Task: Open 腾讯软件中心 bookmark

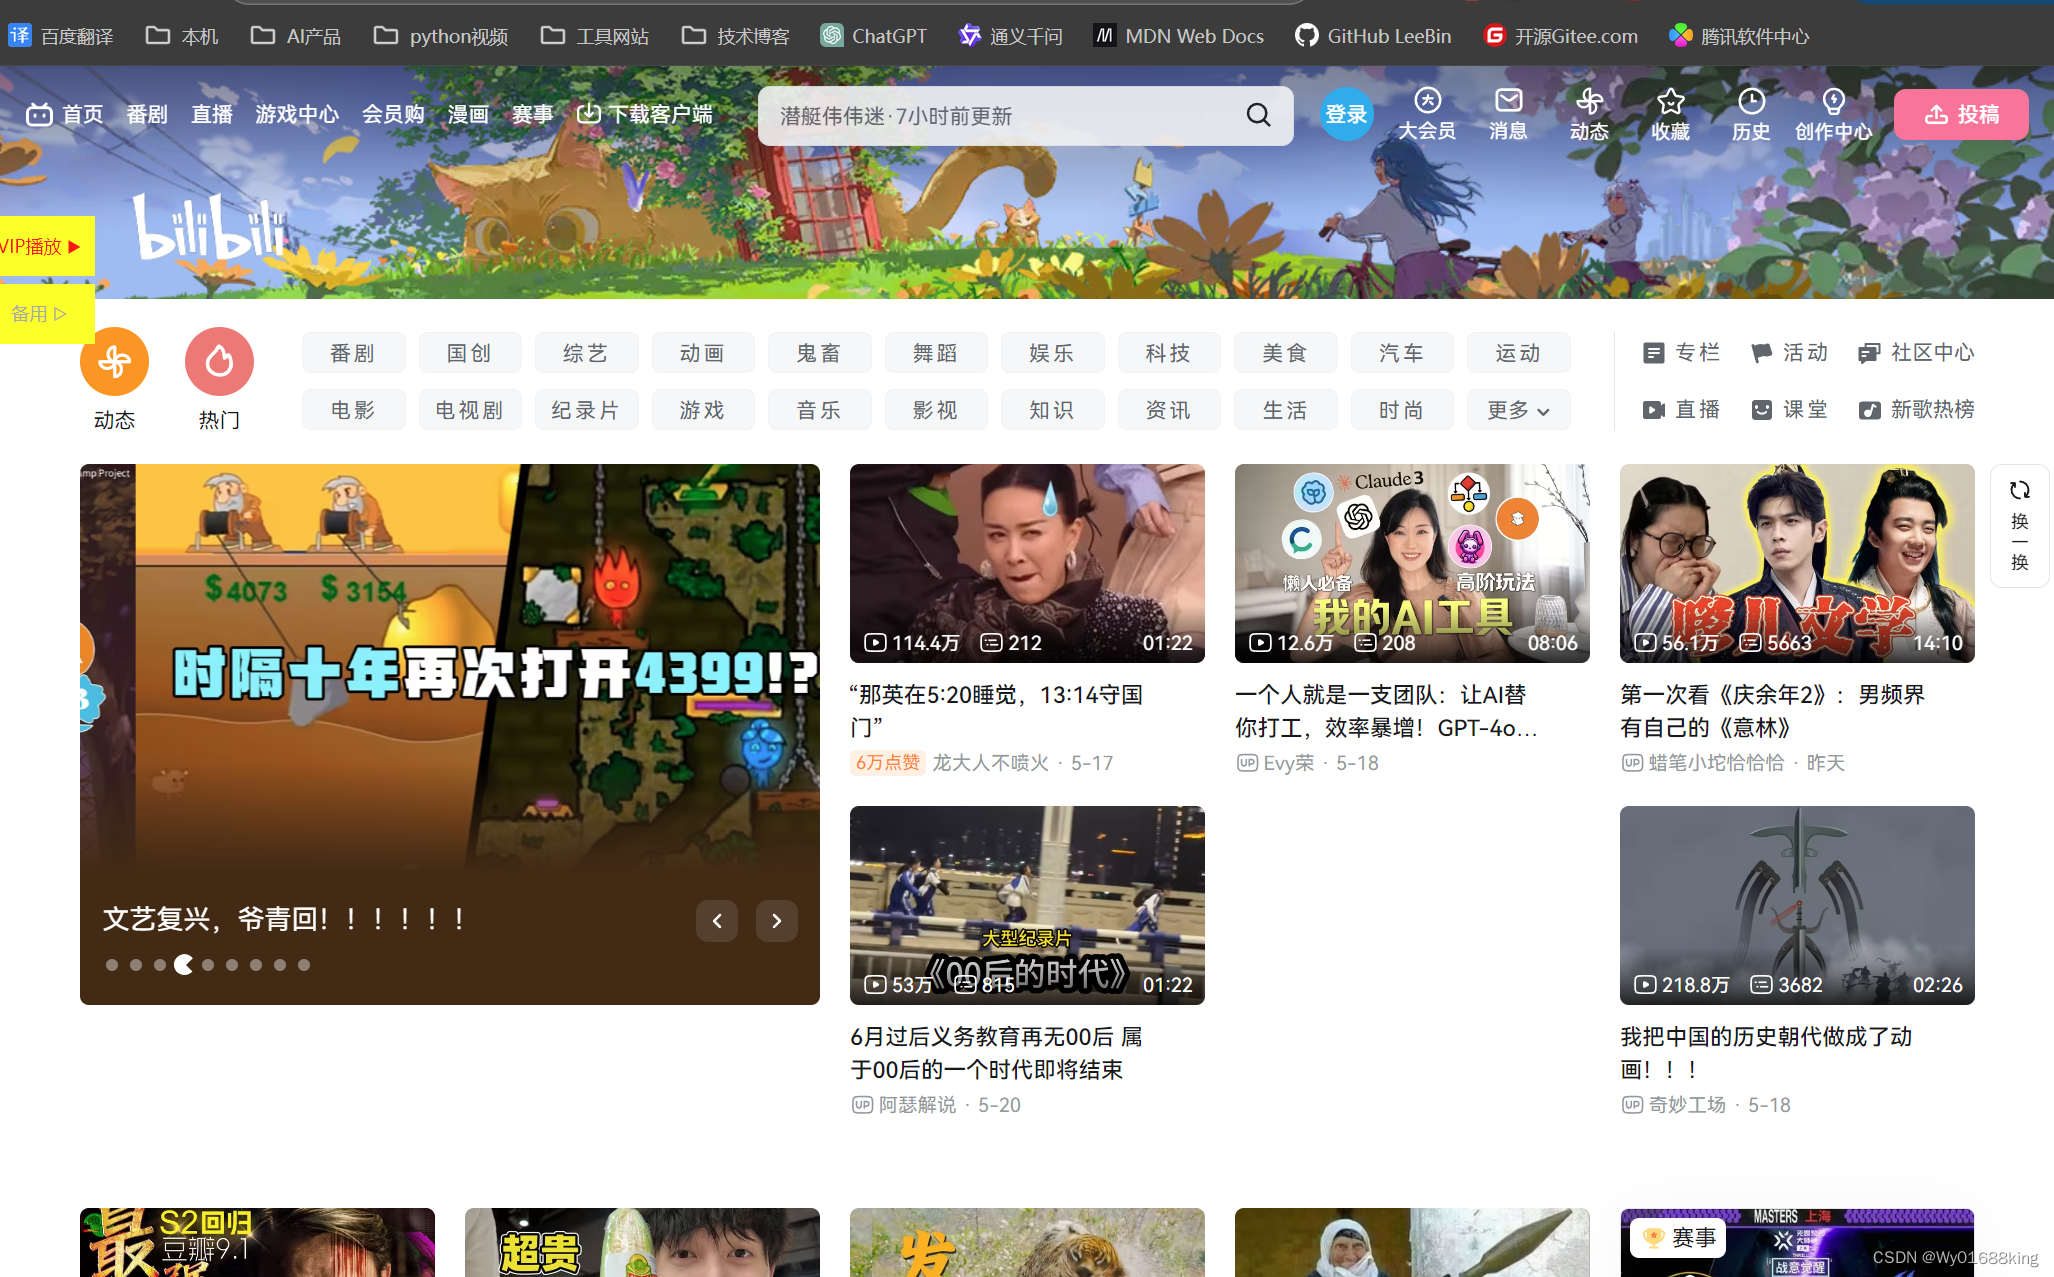Action: pos(1739,36)
